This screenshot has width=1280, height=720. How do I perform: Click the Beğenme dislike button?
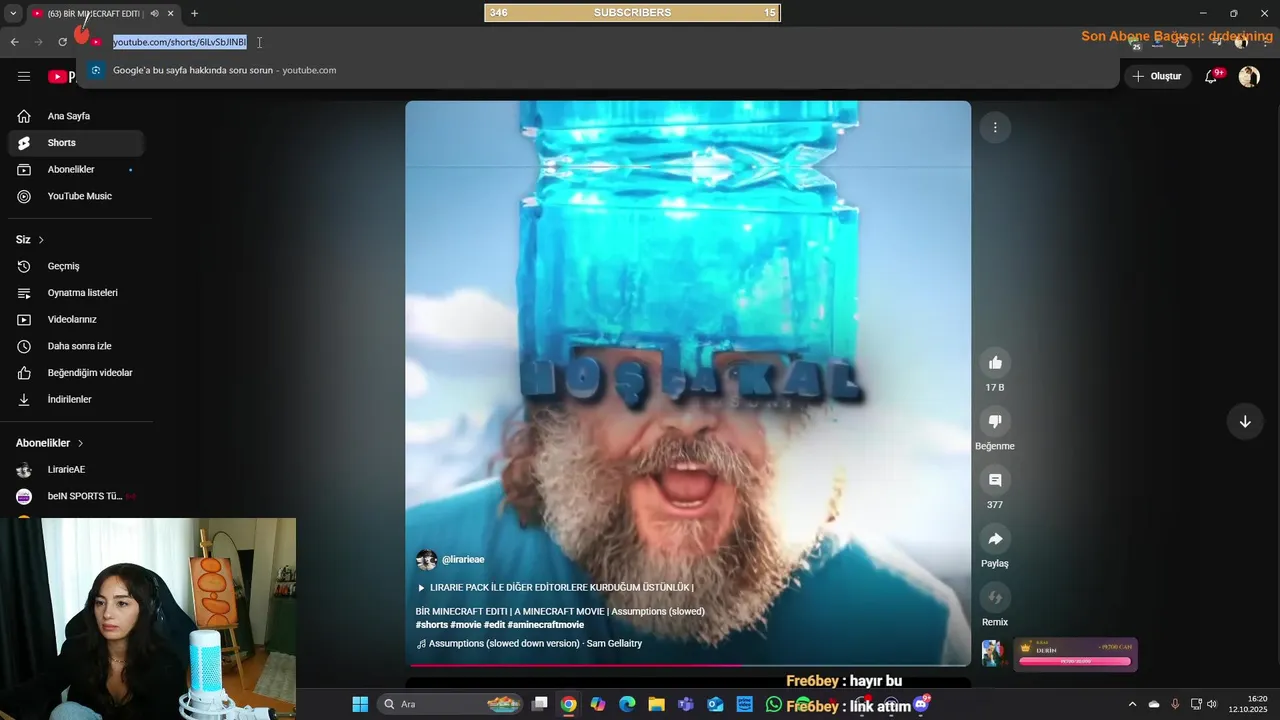click(x=995, y=422)
